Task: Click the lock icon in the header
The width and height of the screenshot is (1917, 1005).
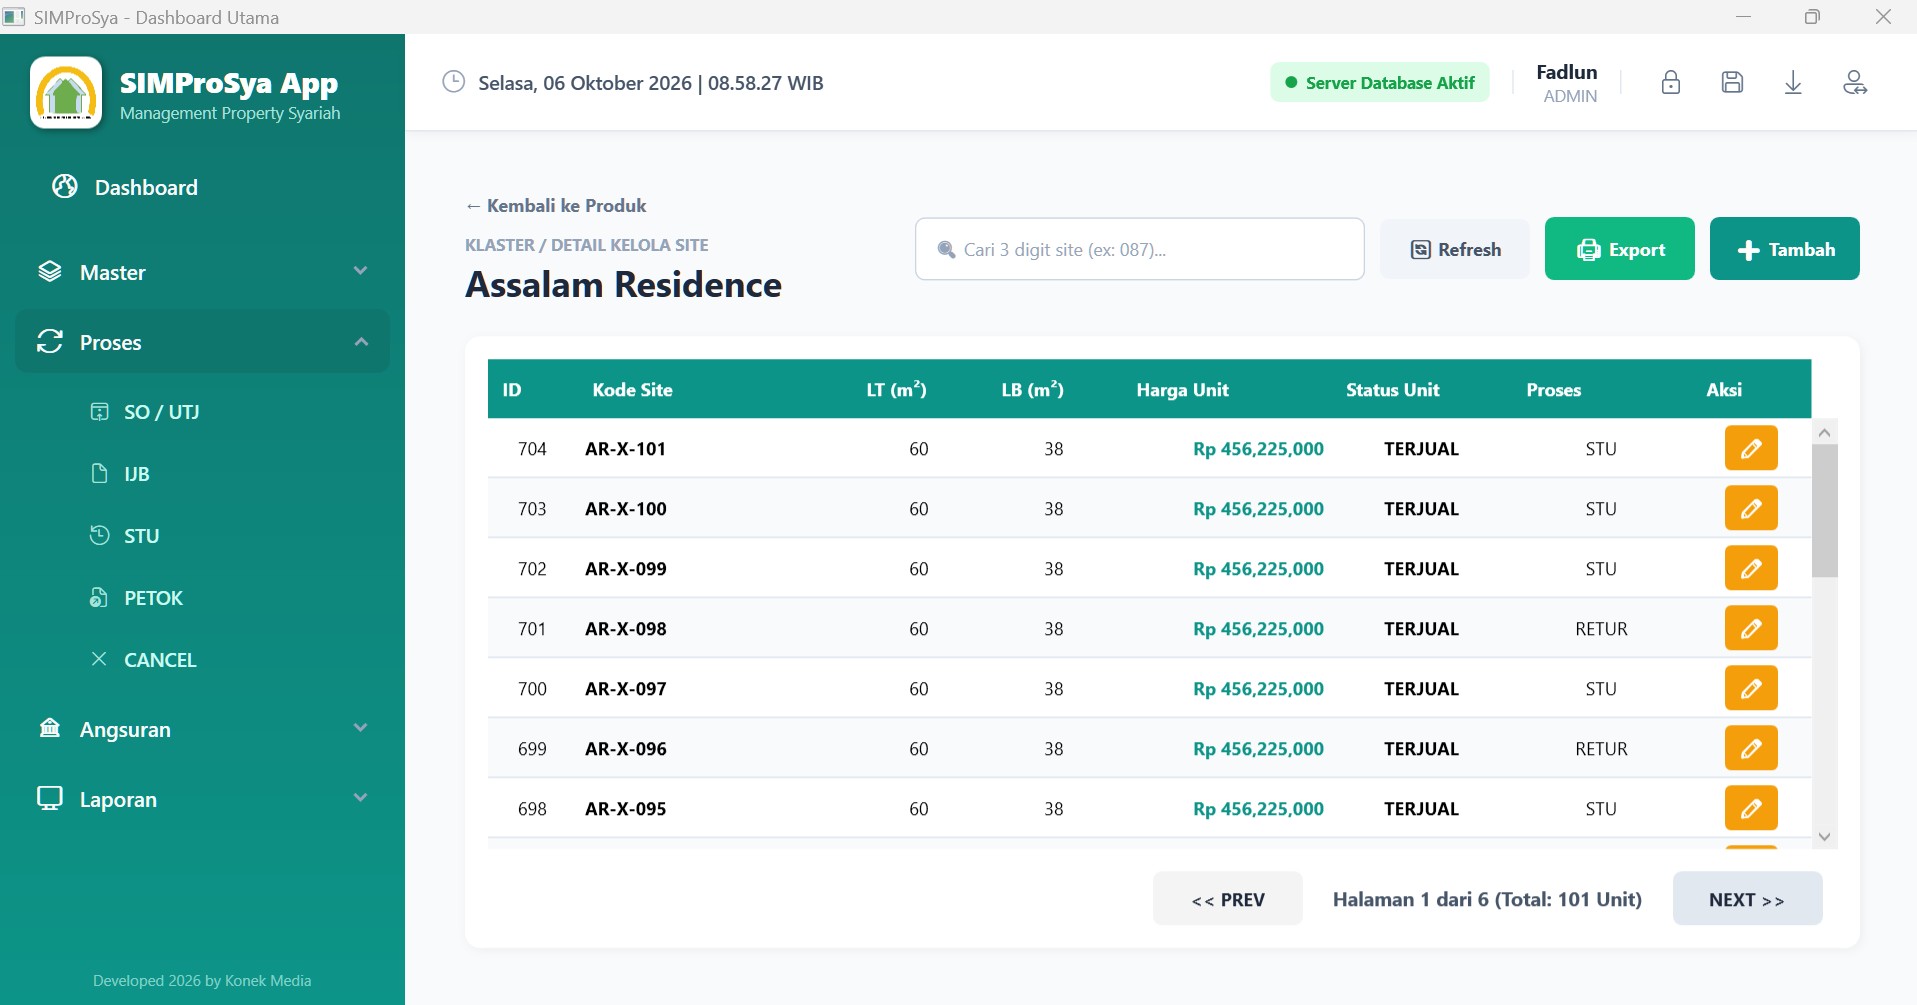Action: (x=1670, y=83)
